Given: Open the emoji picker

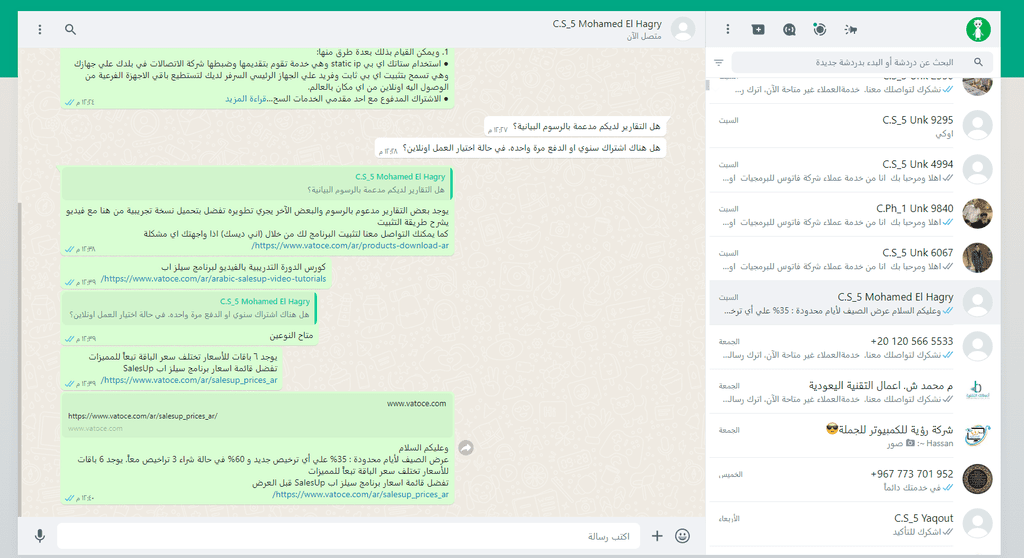Looking at the screenshot, I should 682,536.
